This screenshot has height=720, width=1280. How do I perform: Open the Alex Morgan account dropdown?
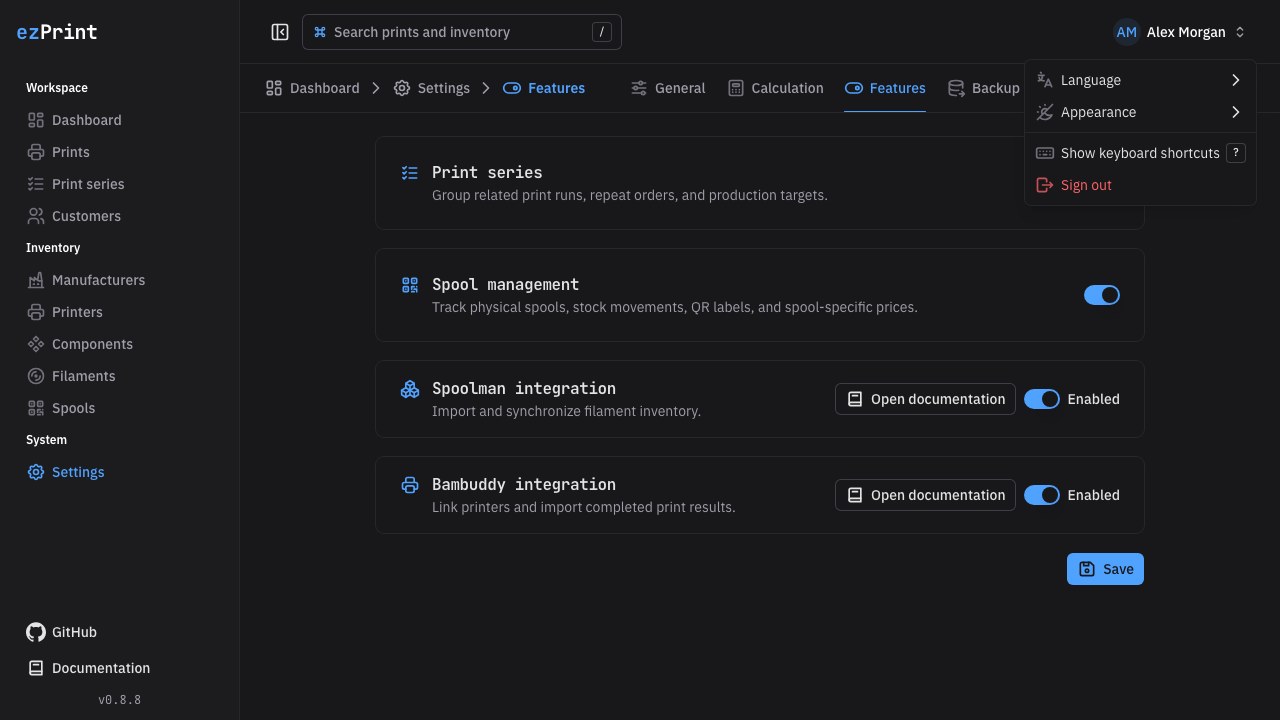[x=1180, y=32]
